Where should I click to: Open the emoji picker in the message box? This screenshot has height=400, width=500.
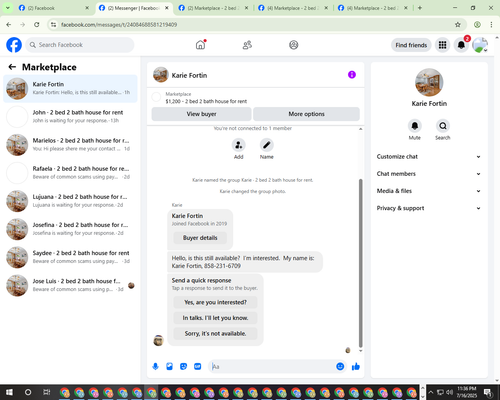pos(340,367)
